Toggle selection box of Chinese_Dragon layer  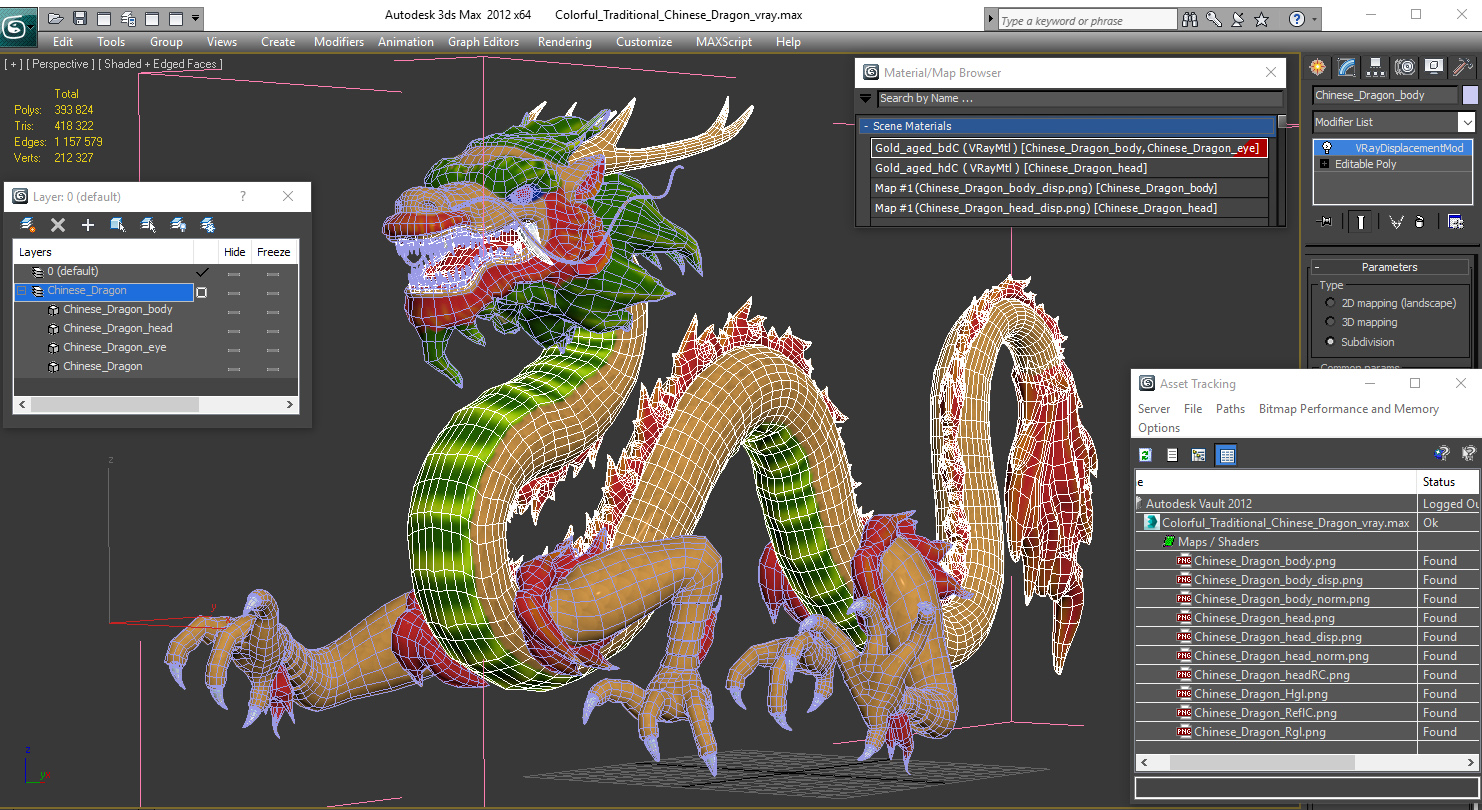pos(202,292)
